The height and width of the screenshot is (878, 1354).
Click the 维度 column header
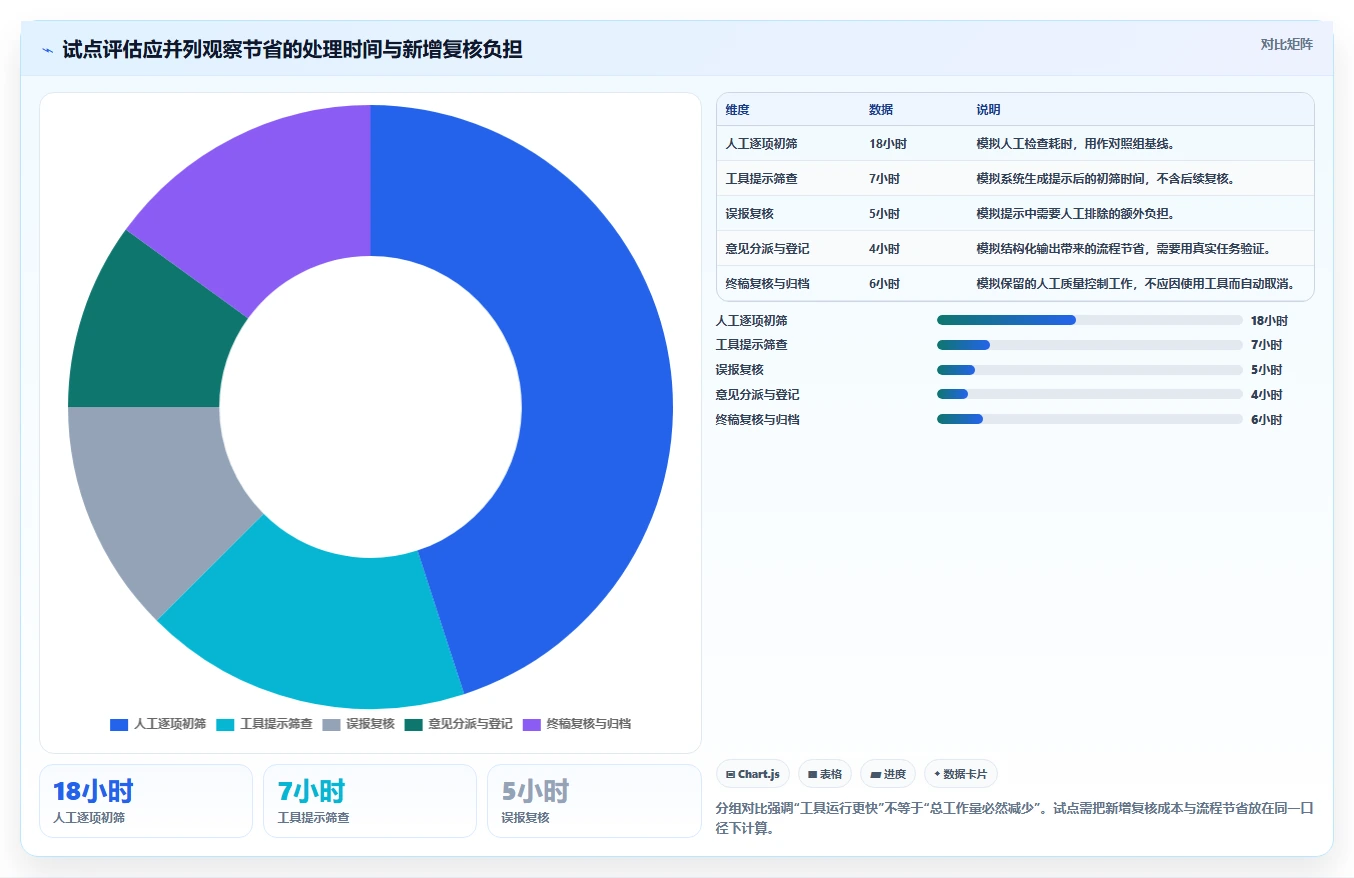click(x=738, y=110)
